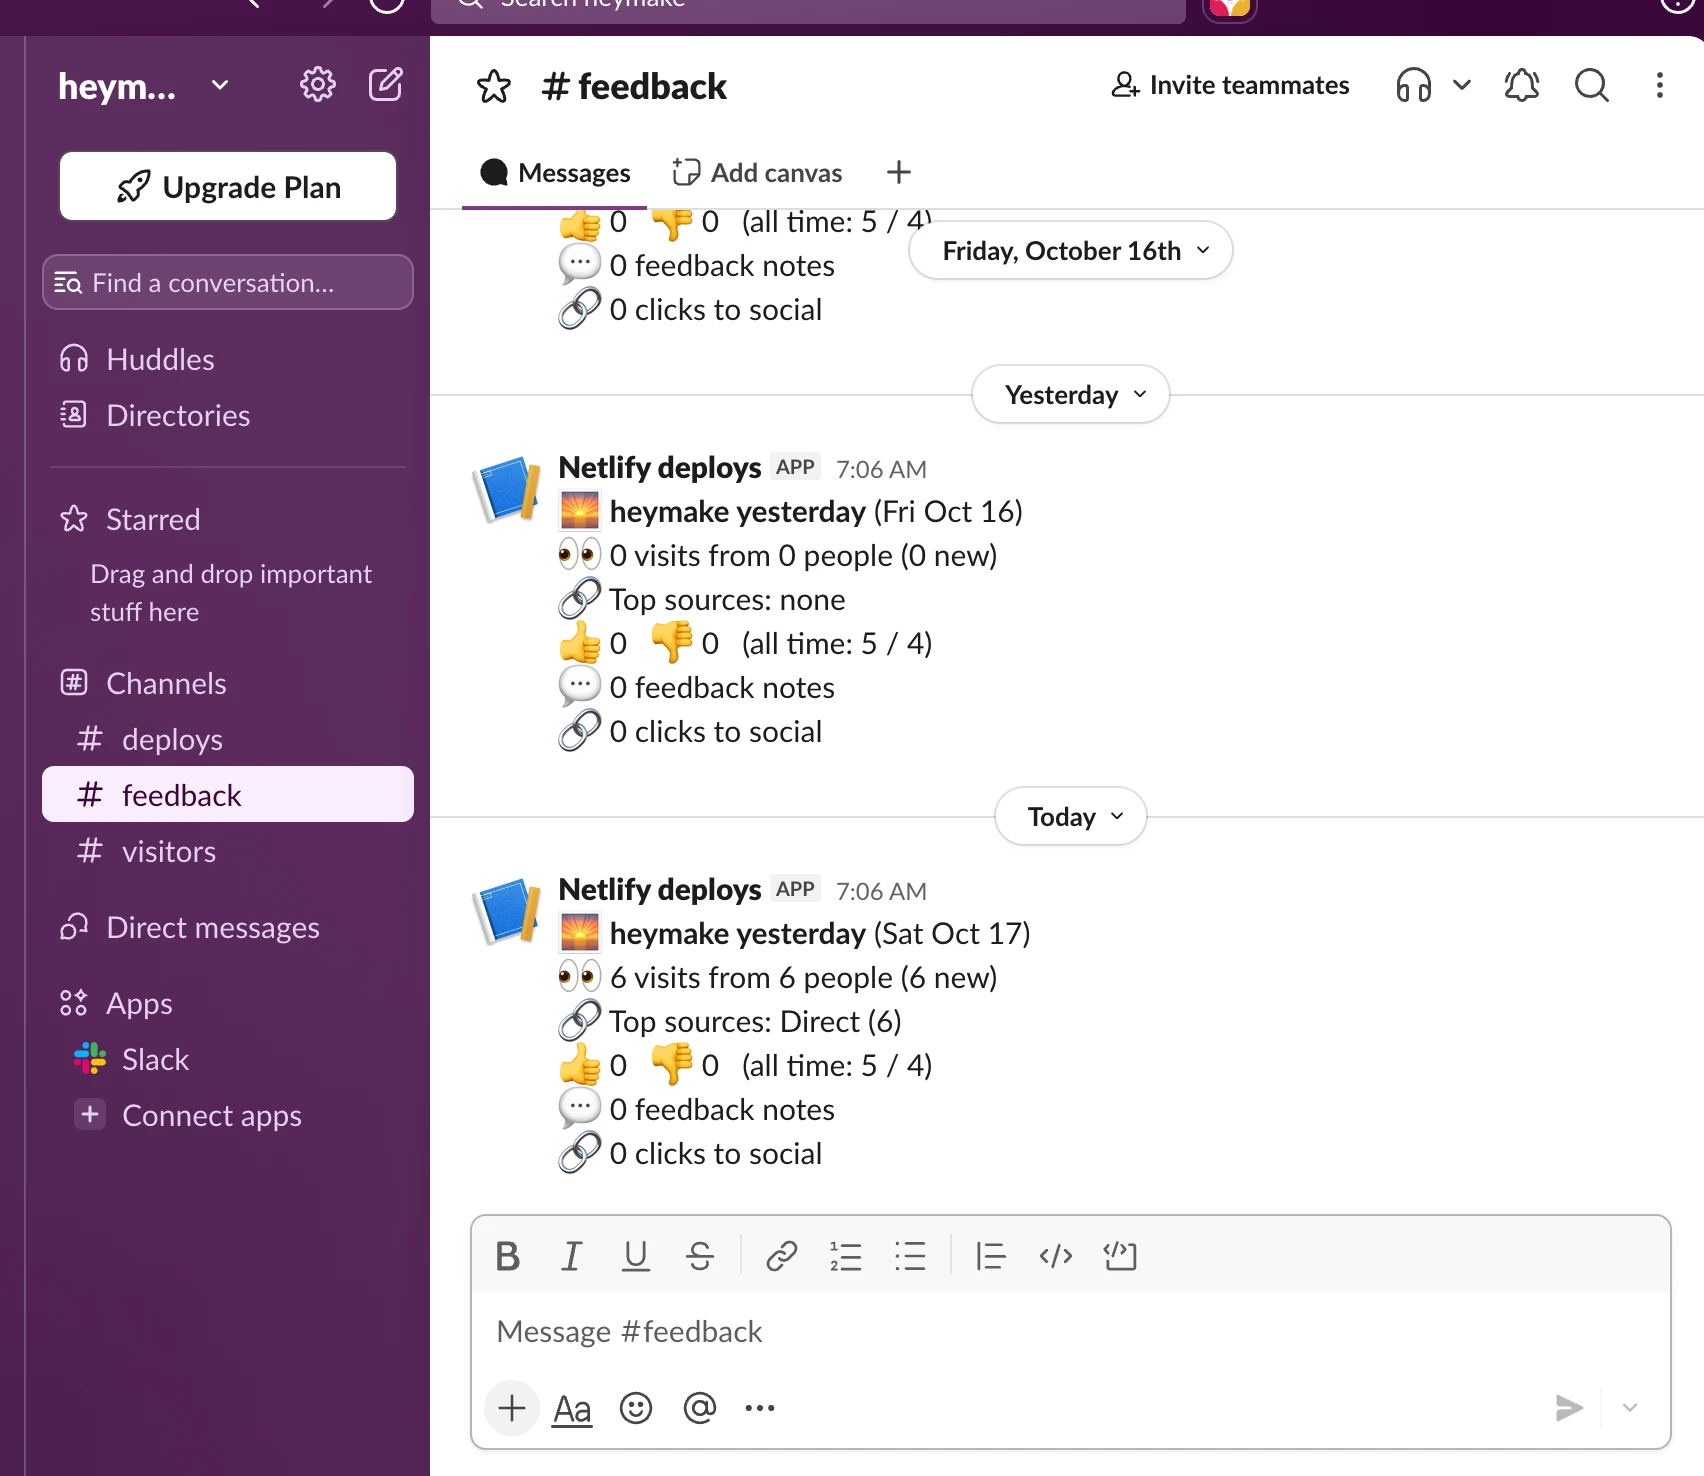The image size is (1704, 1476).
Task: Mention someone with @ icon
Action: click(x=700, y=1408)
